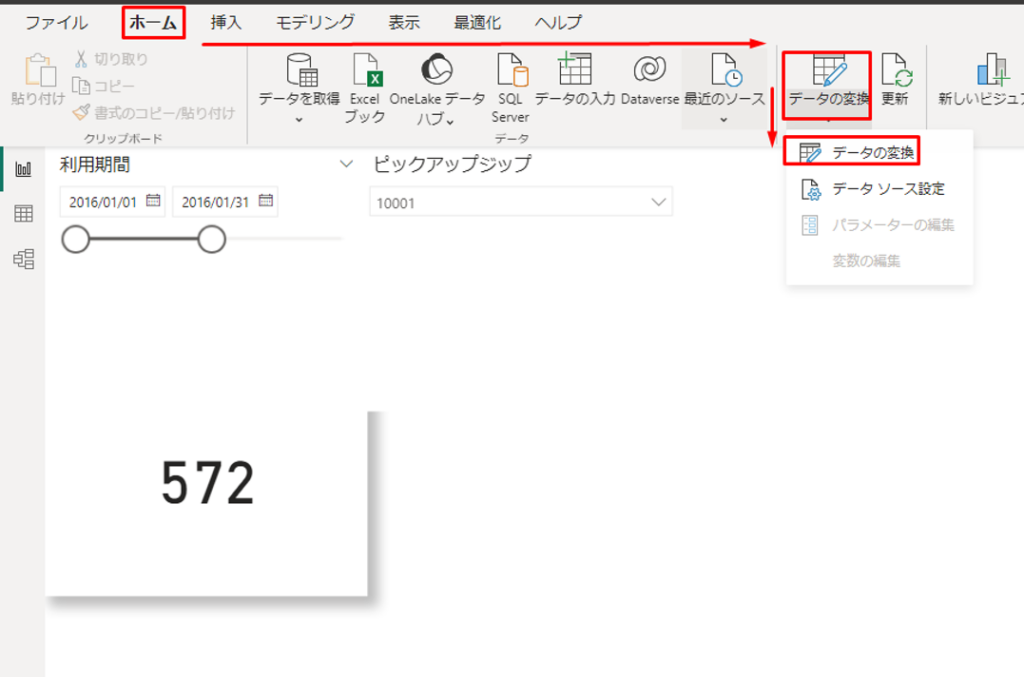Open the ファイル menu
Viewport: 1024px width, 677px height.
(56, 23)
